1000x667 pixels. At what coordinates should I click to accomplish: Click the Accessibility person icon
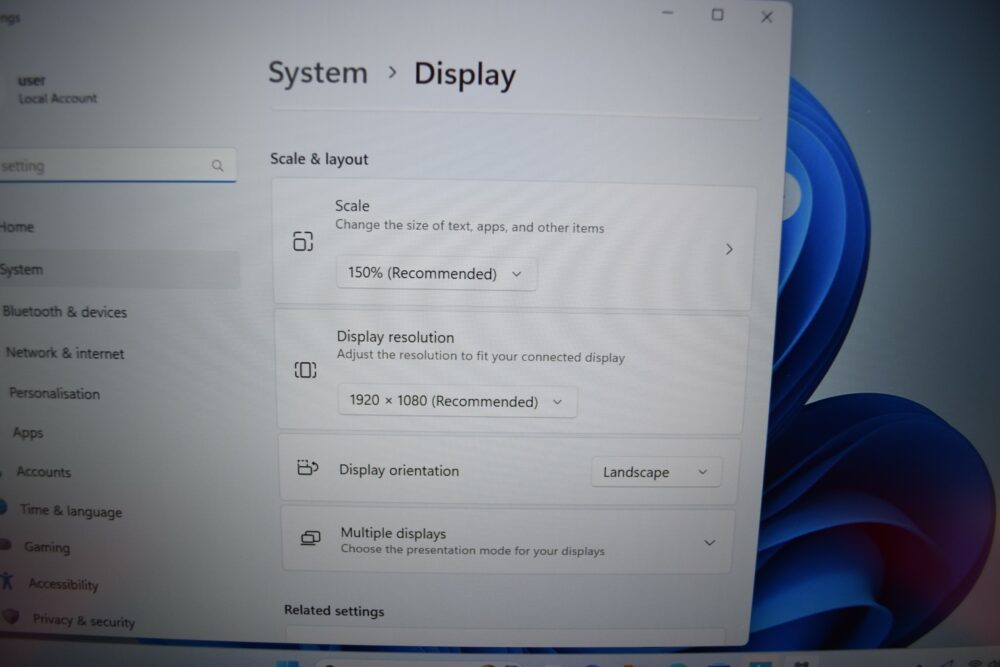coord(7,581)
